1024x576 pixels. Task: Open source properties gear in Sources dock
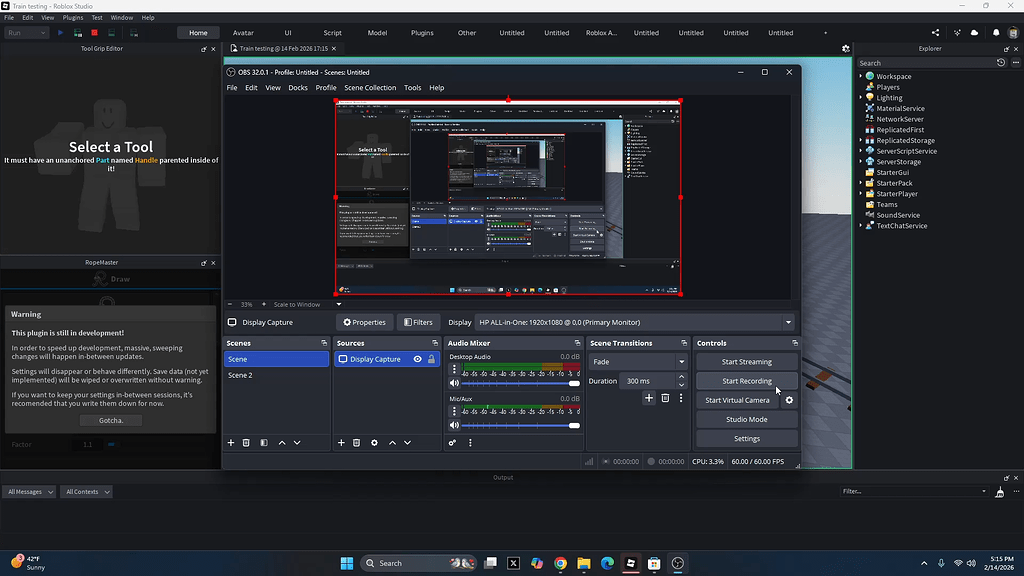click(x=374, y=443)
